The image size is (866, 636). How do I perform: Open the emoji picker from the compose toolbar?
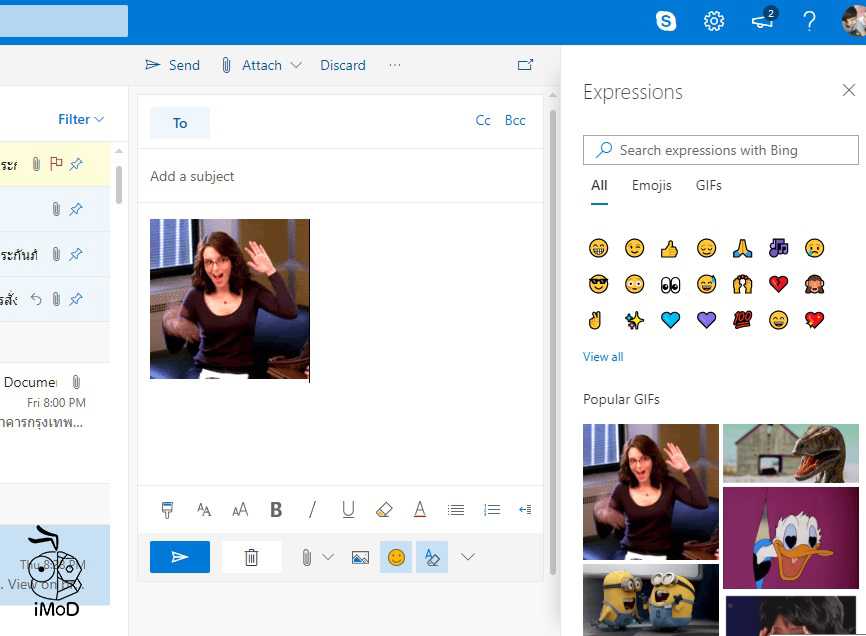[395, 556]
